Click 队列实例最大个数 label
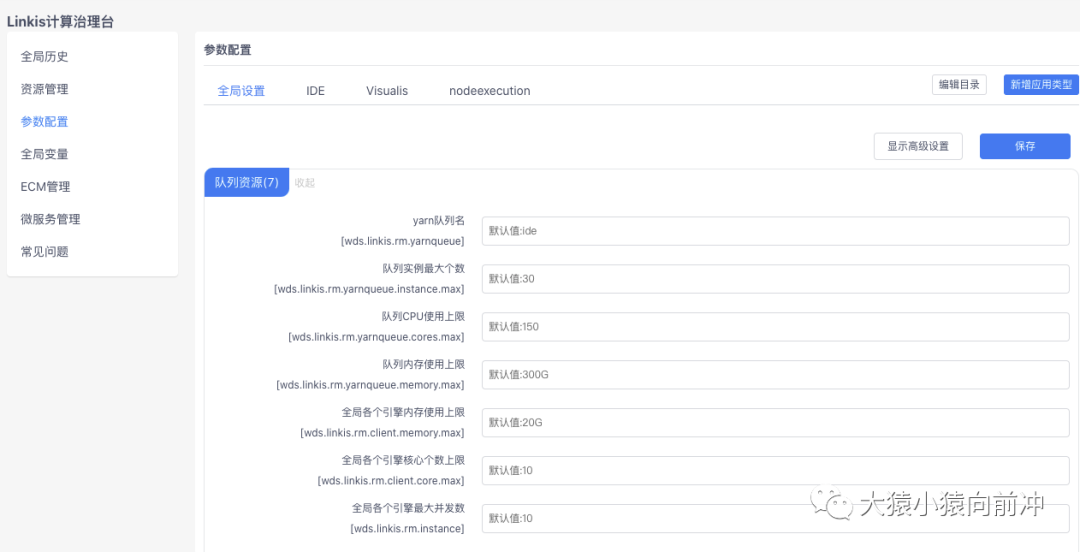 pyautogui.click(x=424, y=269)
